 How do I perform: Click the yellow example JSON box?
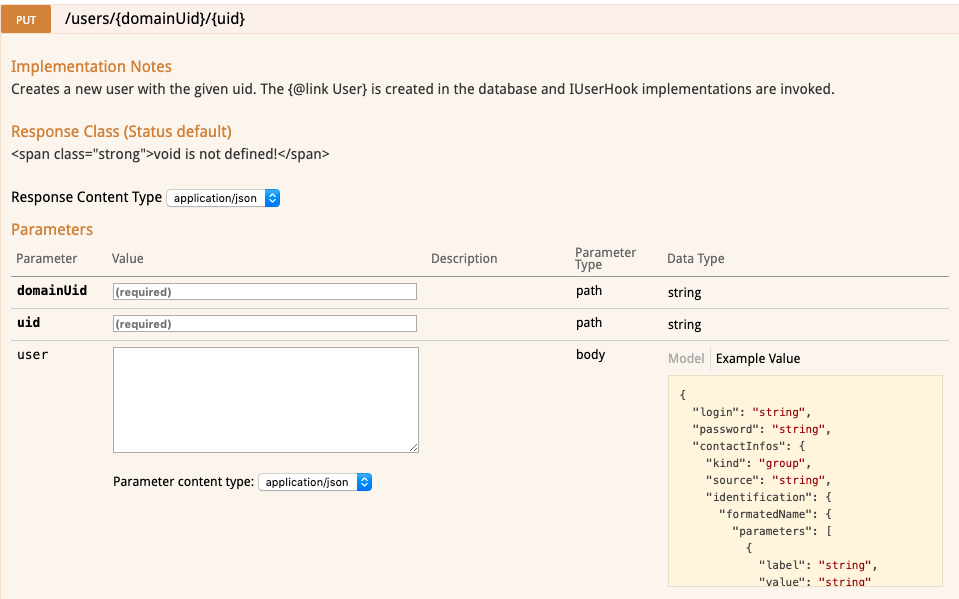(805, 480)
